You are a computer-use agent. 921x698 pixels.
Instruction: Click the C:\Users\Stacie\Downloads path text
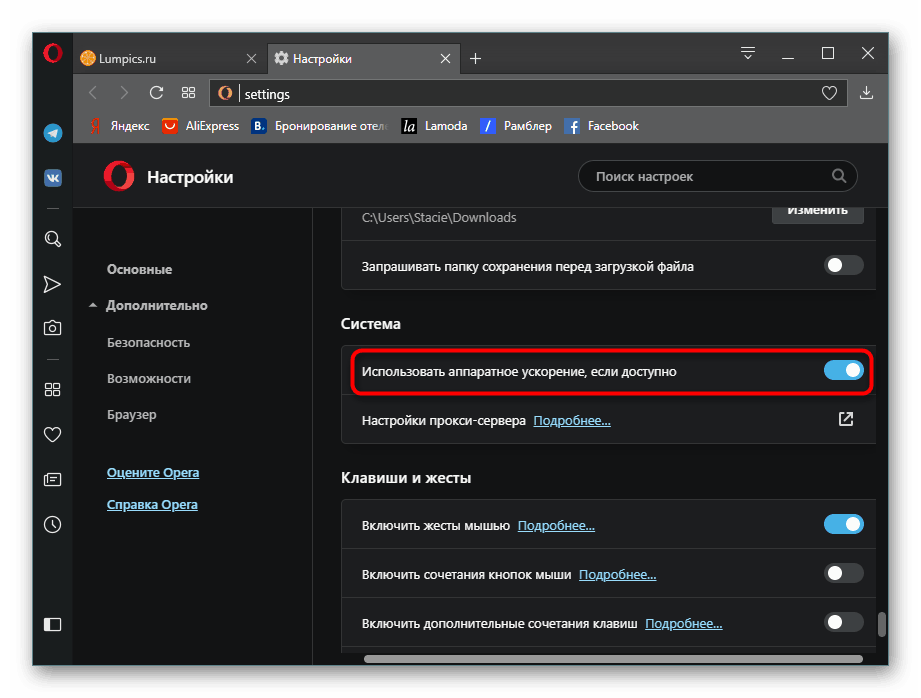[439, 217]
